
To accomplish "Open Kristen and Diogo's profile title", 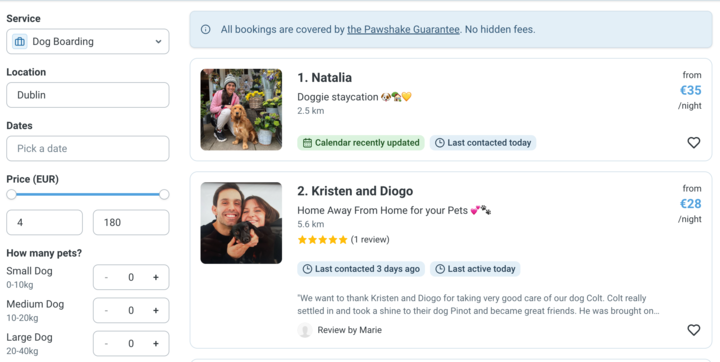I will [x=355, y=191].
